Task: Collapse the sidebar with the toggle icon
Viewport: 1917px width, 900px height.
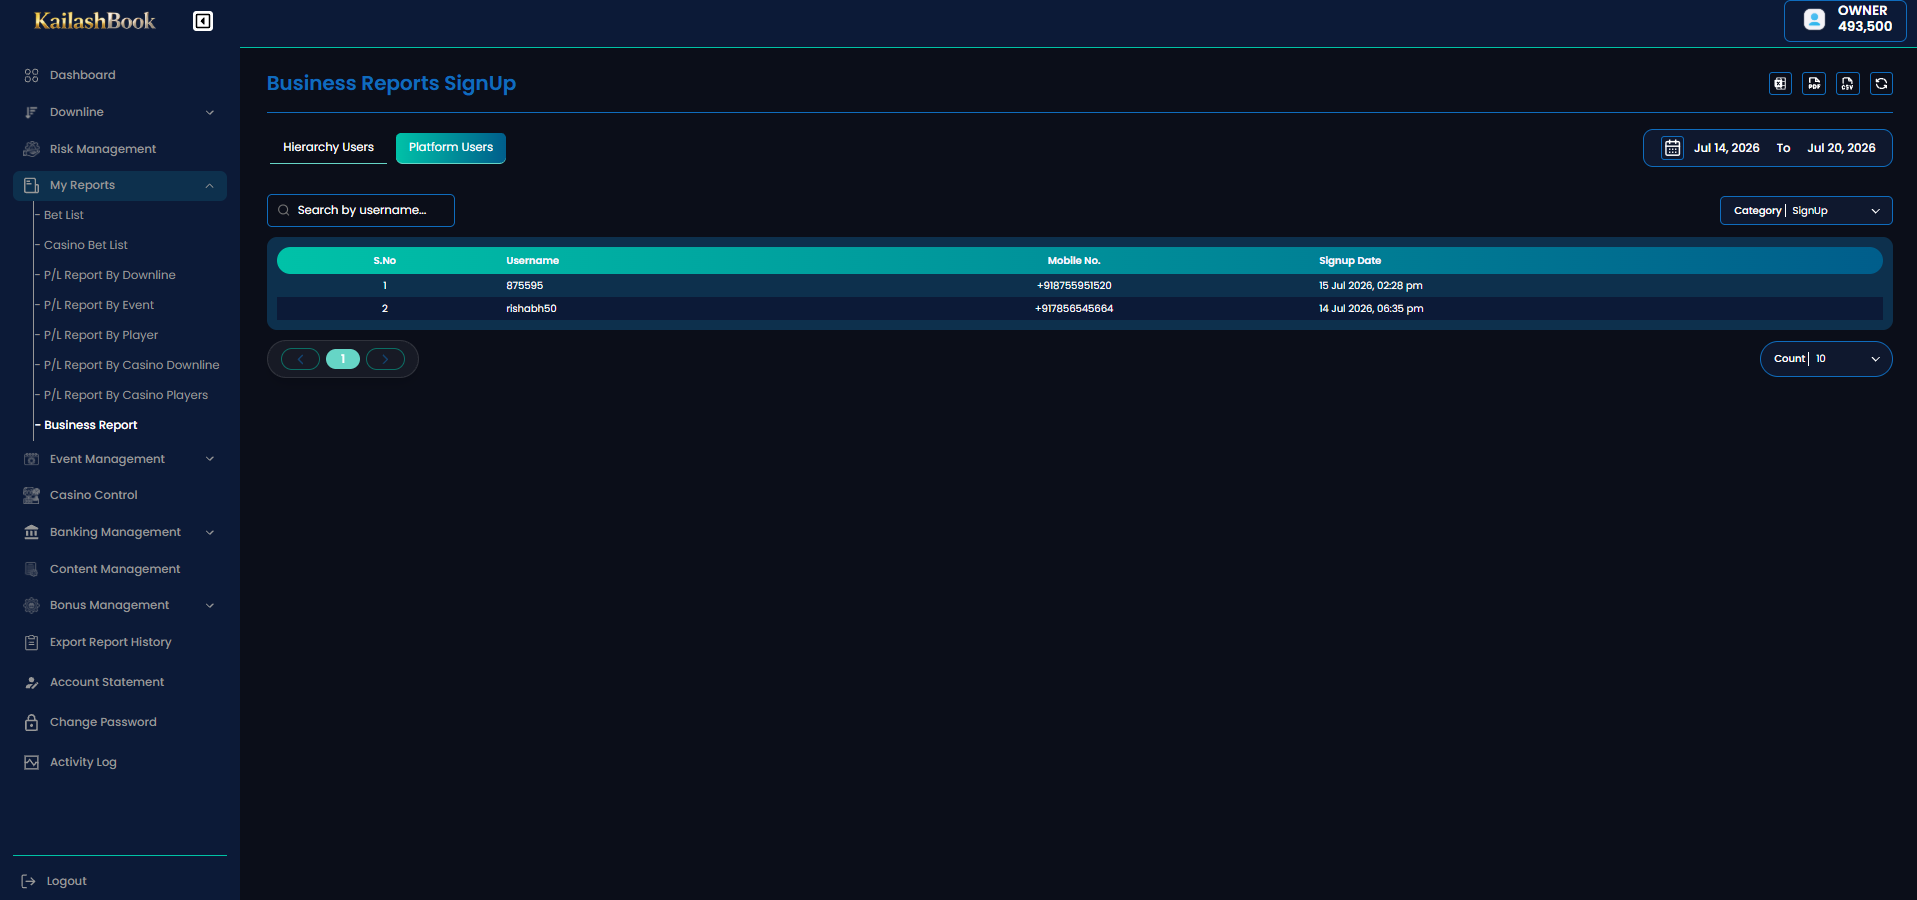Action: pyautogui.click(x=203, y=21)
